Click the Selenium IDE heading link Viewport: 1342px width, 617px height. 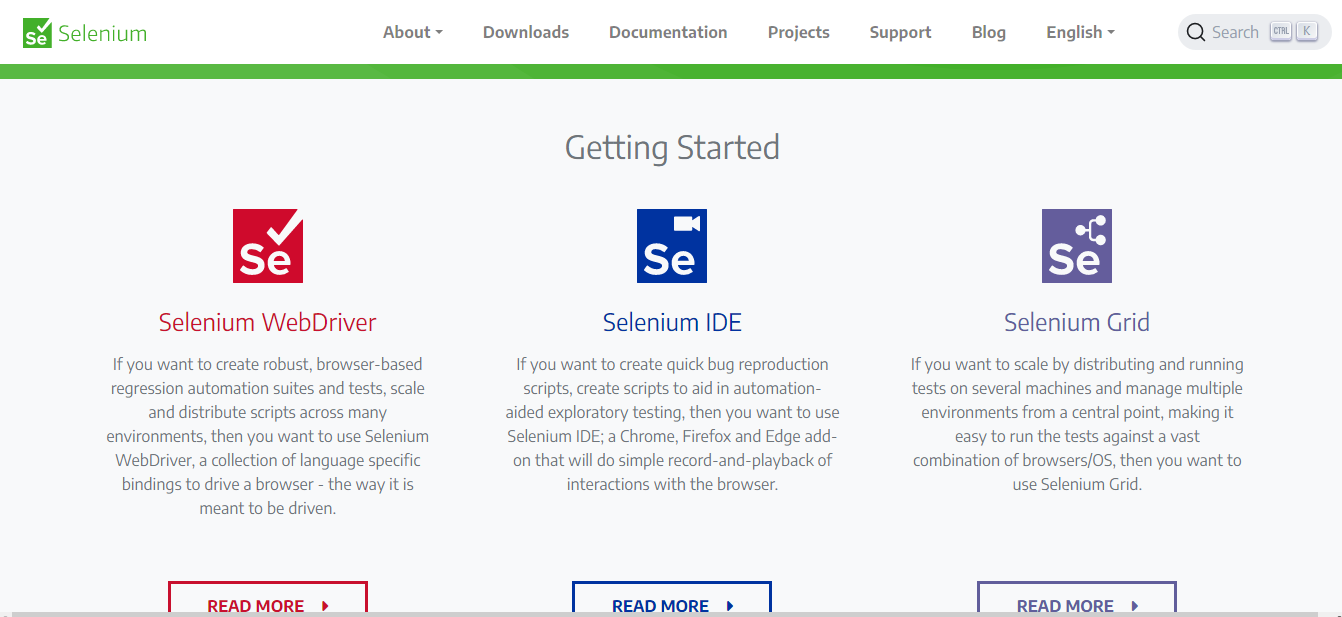click(x=672, y=322)
